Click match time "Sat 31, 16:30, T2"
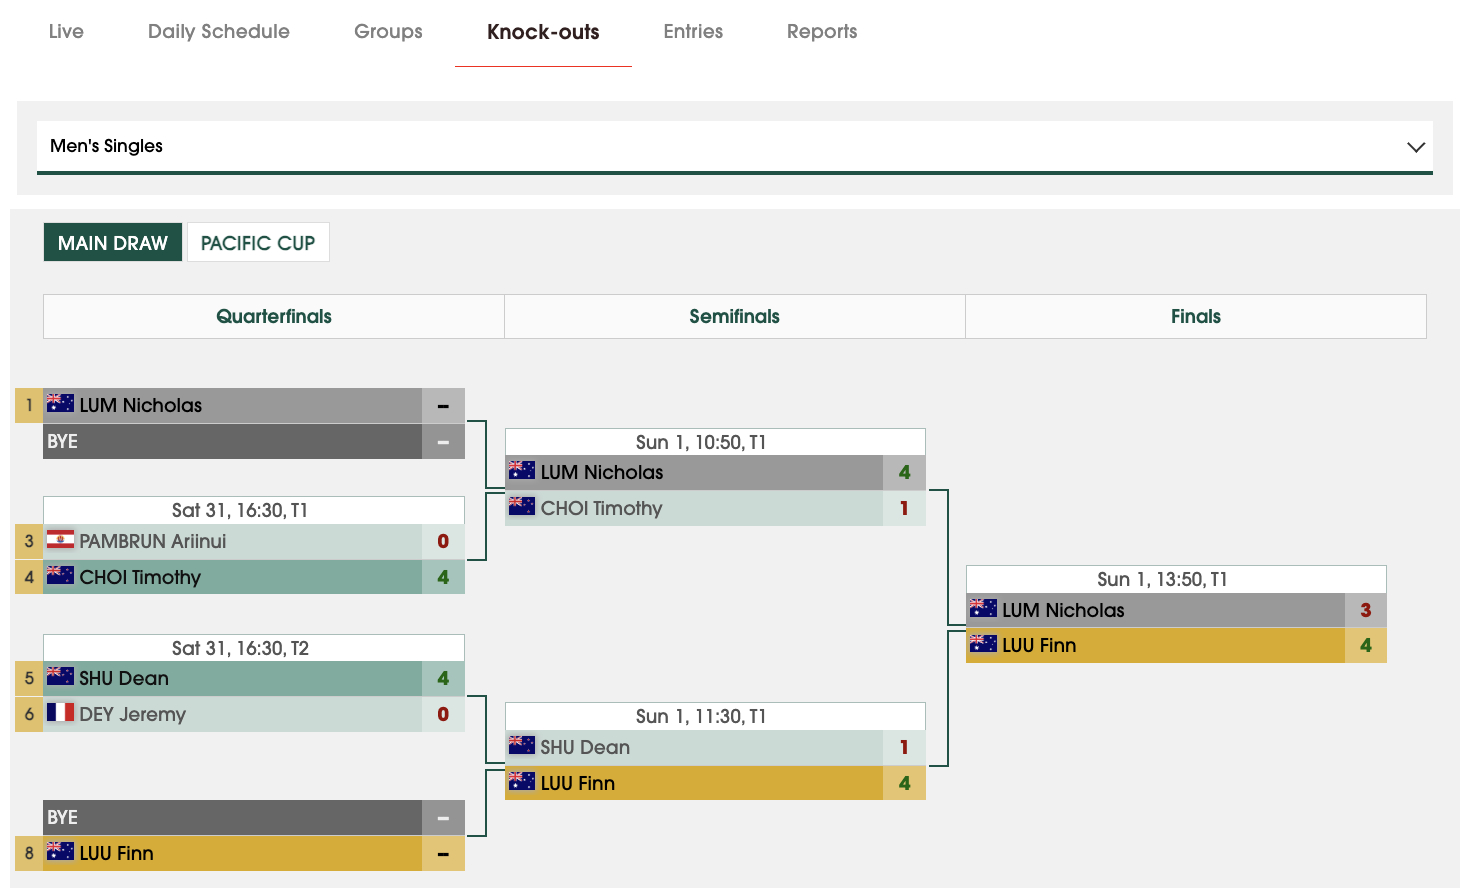Screen dimensions: 1478x896 [240, 648]
